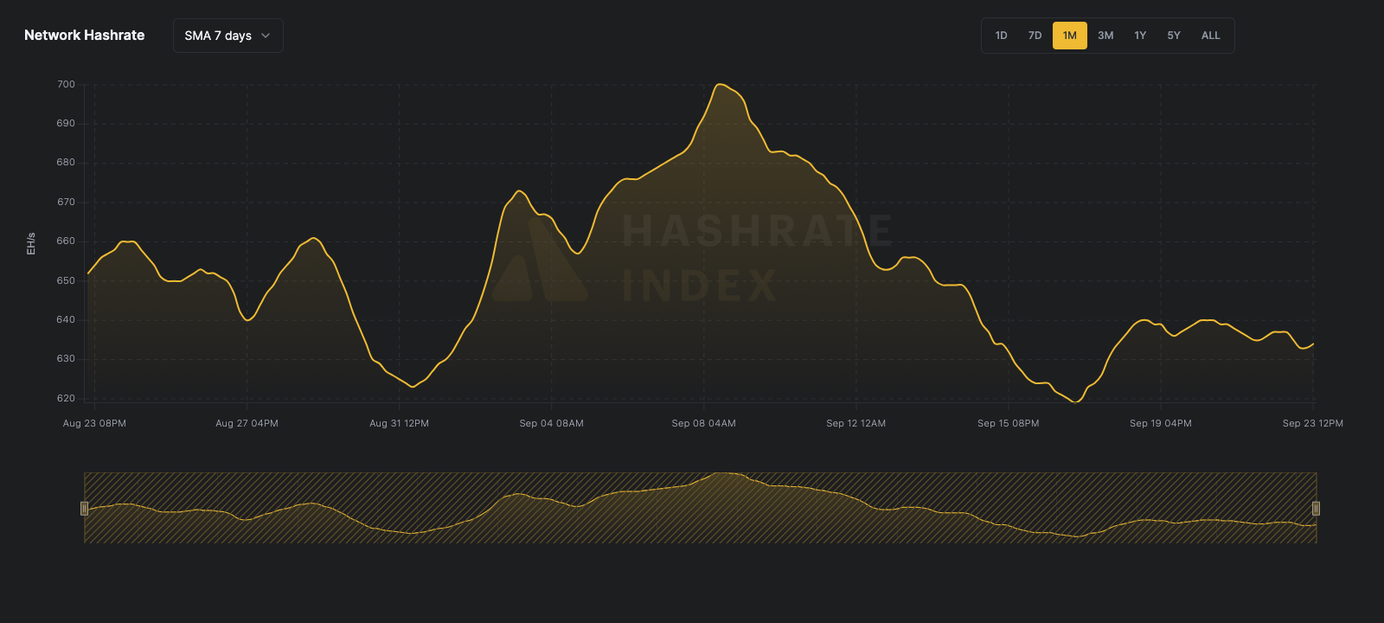The height and width of the screenshot is (623, 1384).
Task: Click the Sep 12 12AM axis label
Action: coord(856,423)
